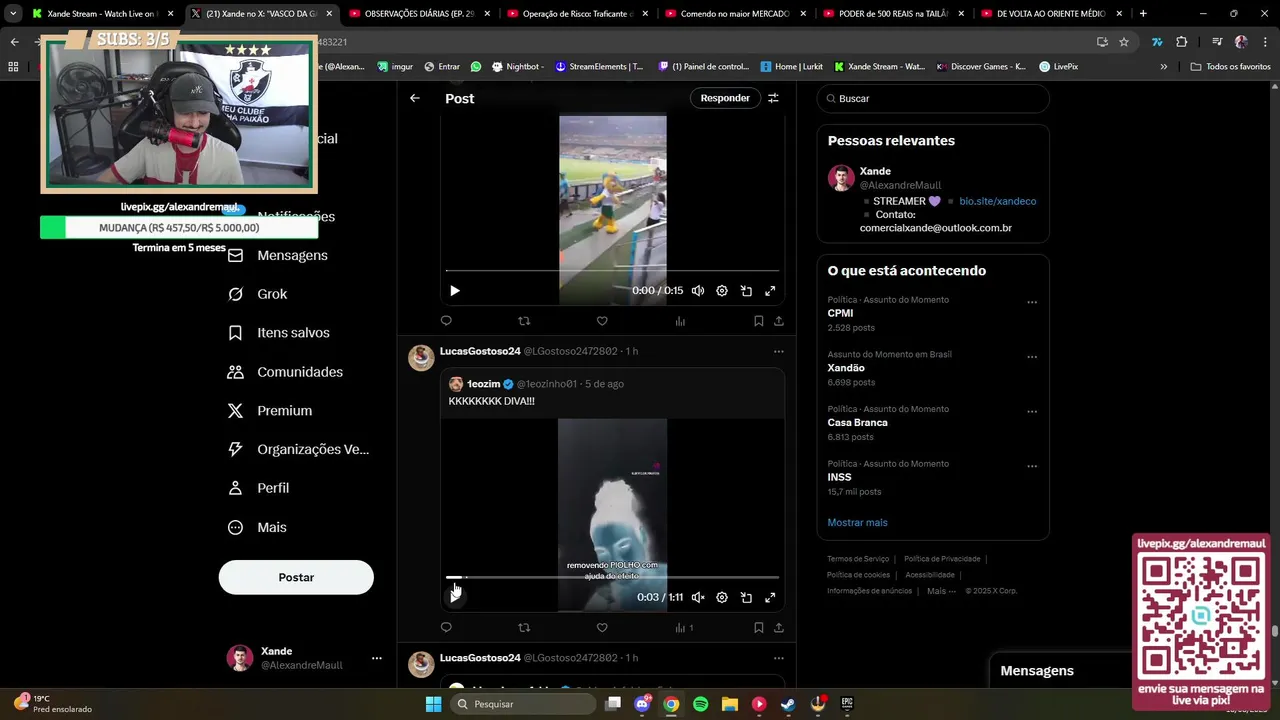Enable picture-in-picture on the DIVA video

coord(746,597)
